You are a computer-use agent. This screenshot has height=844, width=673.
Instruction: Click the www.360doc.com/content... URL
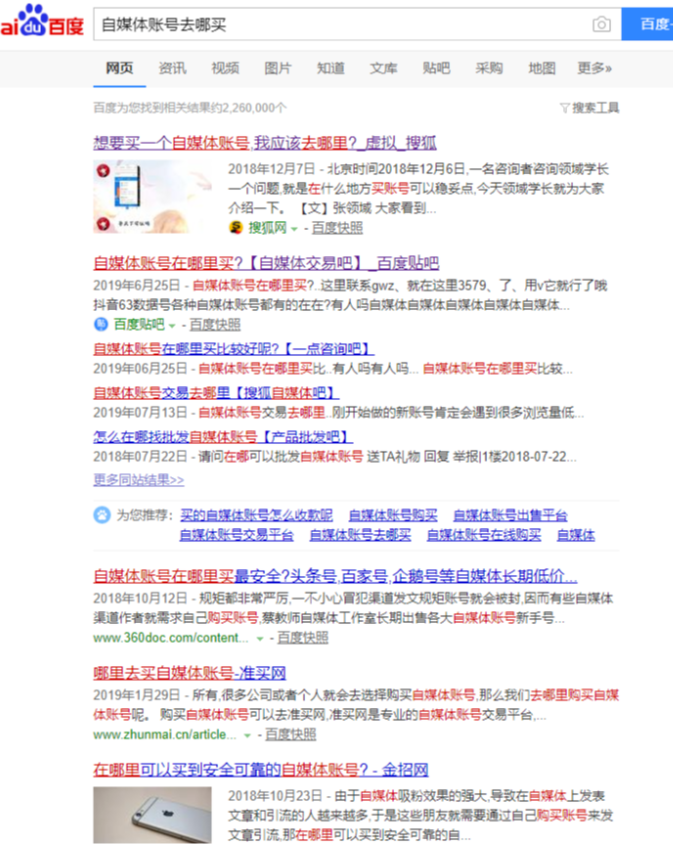tap(171, 638)
